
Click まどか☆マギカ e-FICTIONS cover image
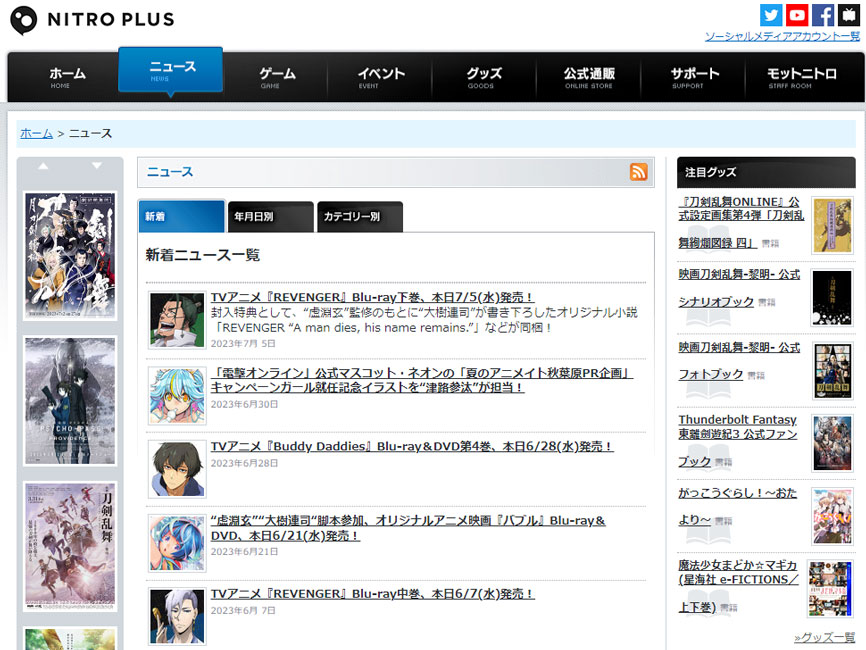(x=830, y=589)
